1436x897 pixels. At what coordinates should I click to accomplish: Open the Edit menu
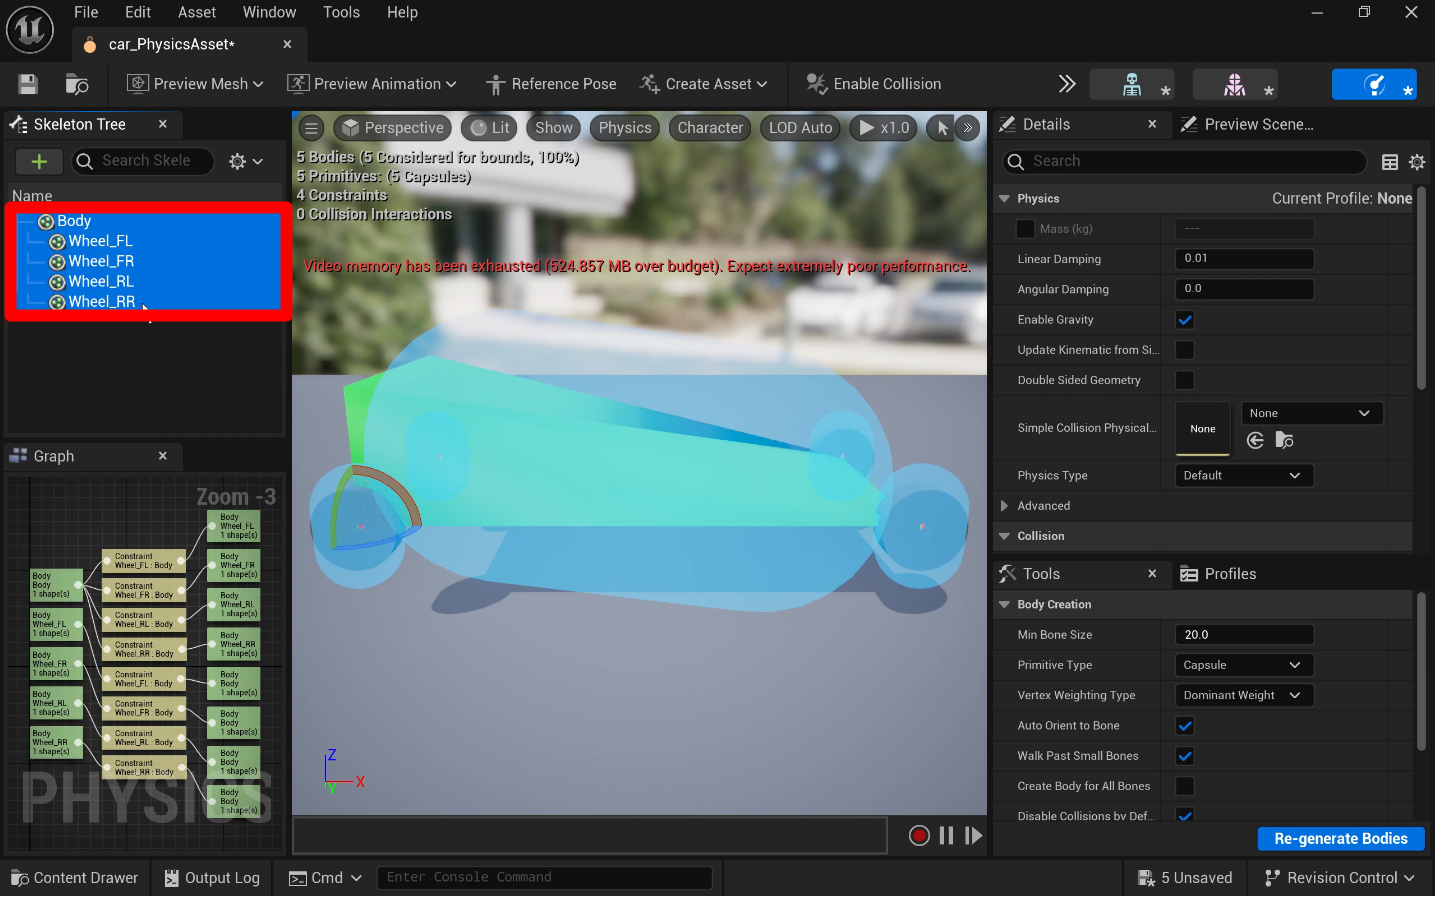pyautogui.click(x=138, y=12)
